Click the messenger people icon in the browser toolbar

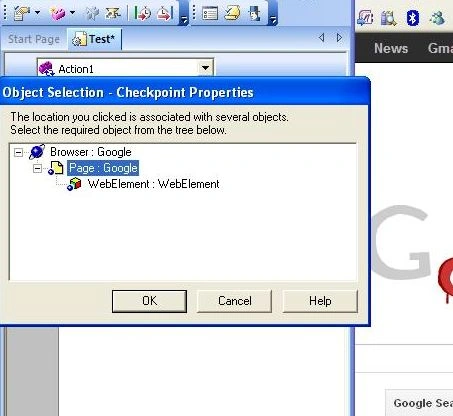pos(437,18)
